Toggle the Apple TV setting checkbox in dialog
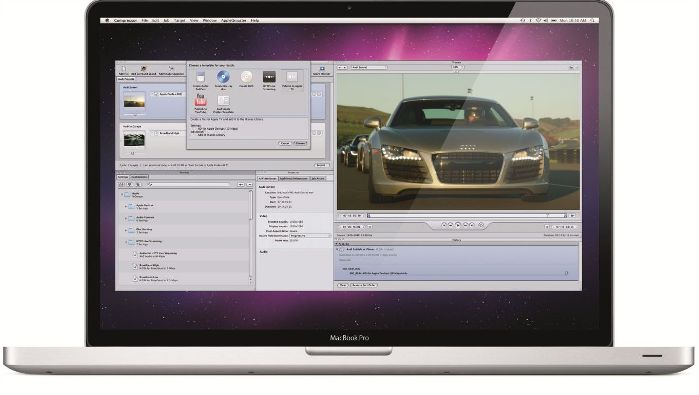 click(195, 129)
